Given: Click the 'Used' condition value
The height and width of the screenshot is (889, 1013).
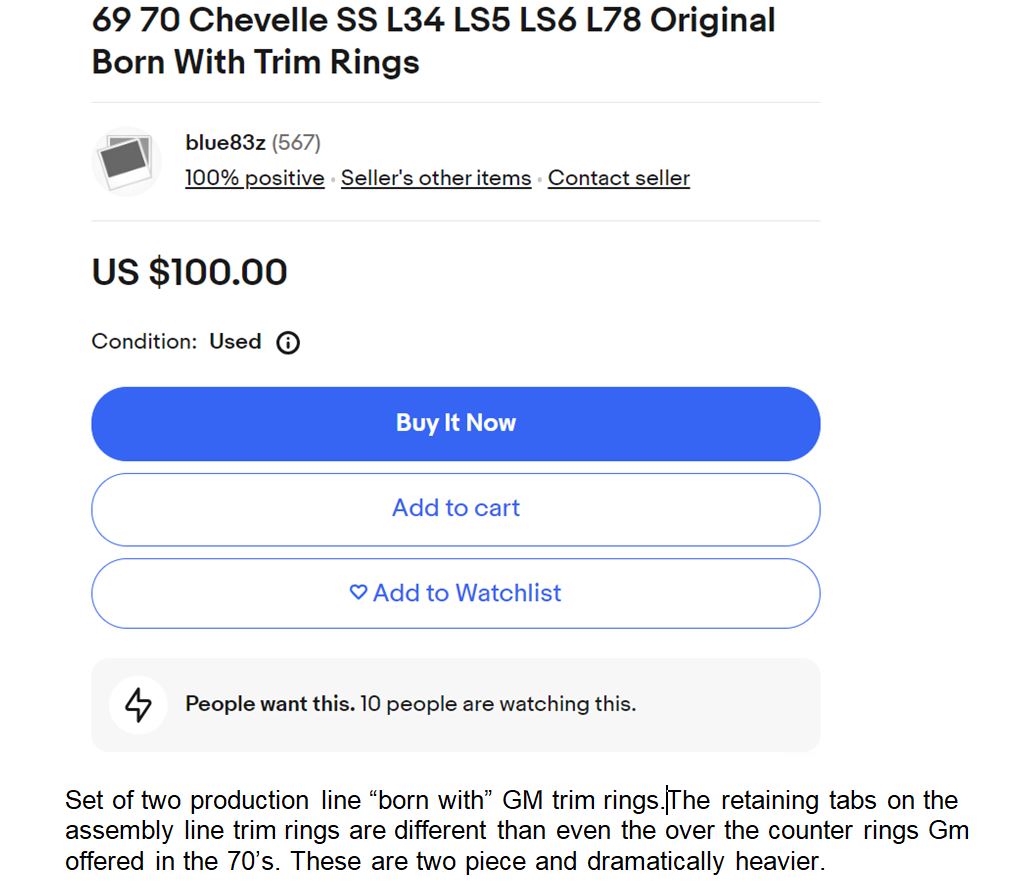Looking at the screenshot, I should [x=235, y=342].
